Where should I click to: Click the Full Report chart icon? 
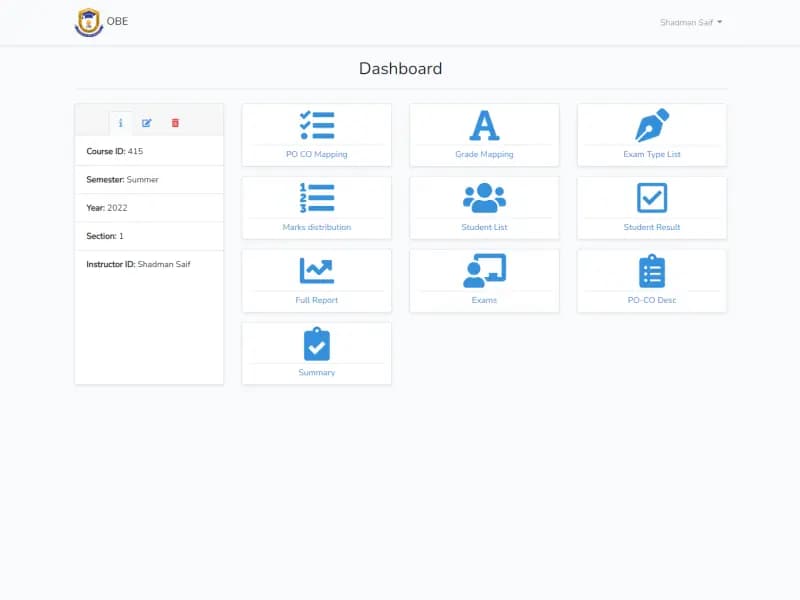316,271
